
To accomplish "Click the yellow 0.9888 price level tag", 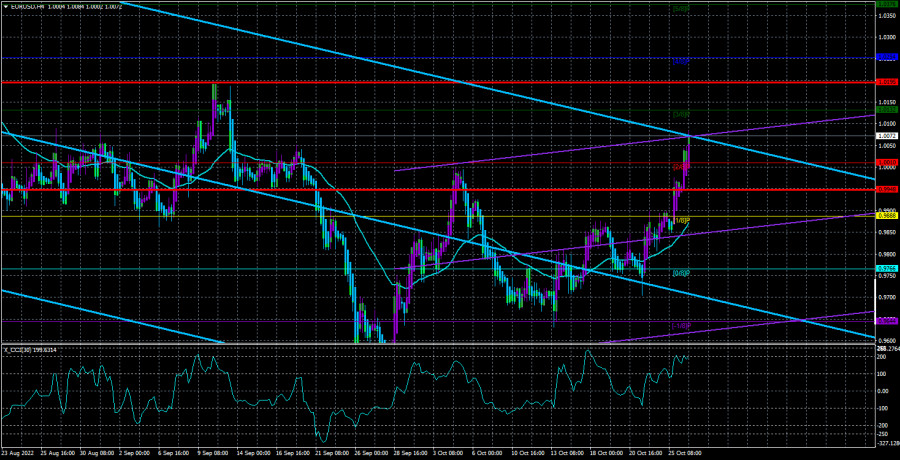I will (885, 215).
